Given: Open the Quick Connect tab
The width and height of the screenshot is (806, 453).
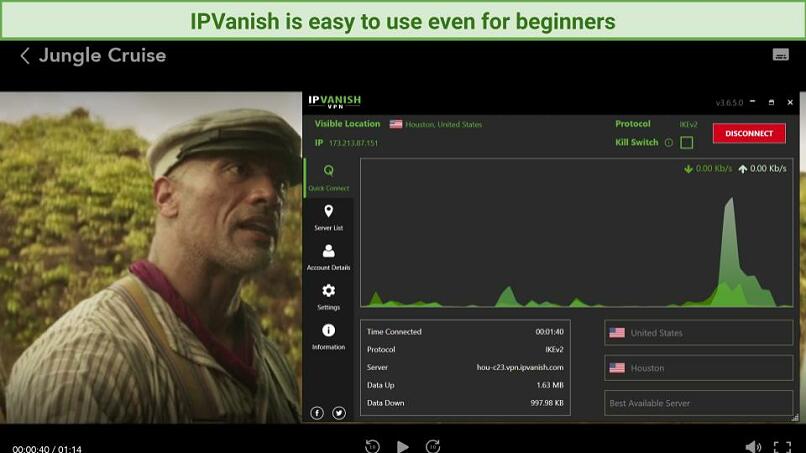Looking at the screenshot, I should coord(328,177).
